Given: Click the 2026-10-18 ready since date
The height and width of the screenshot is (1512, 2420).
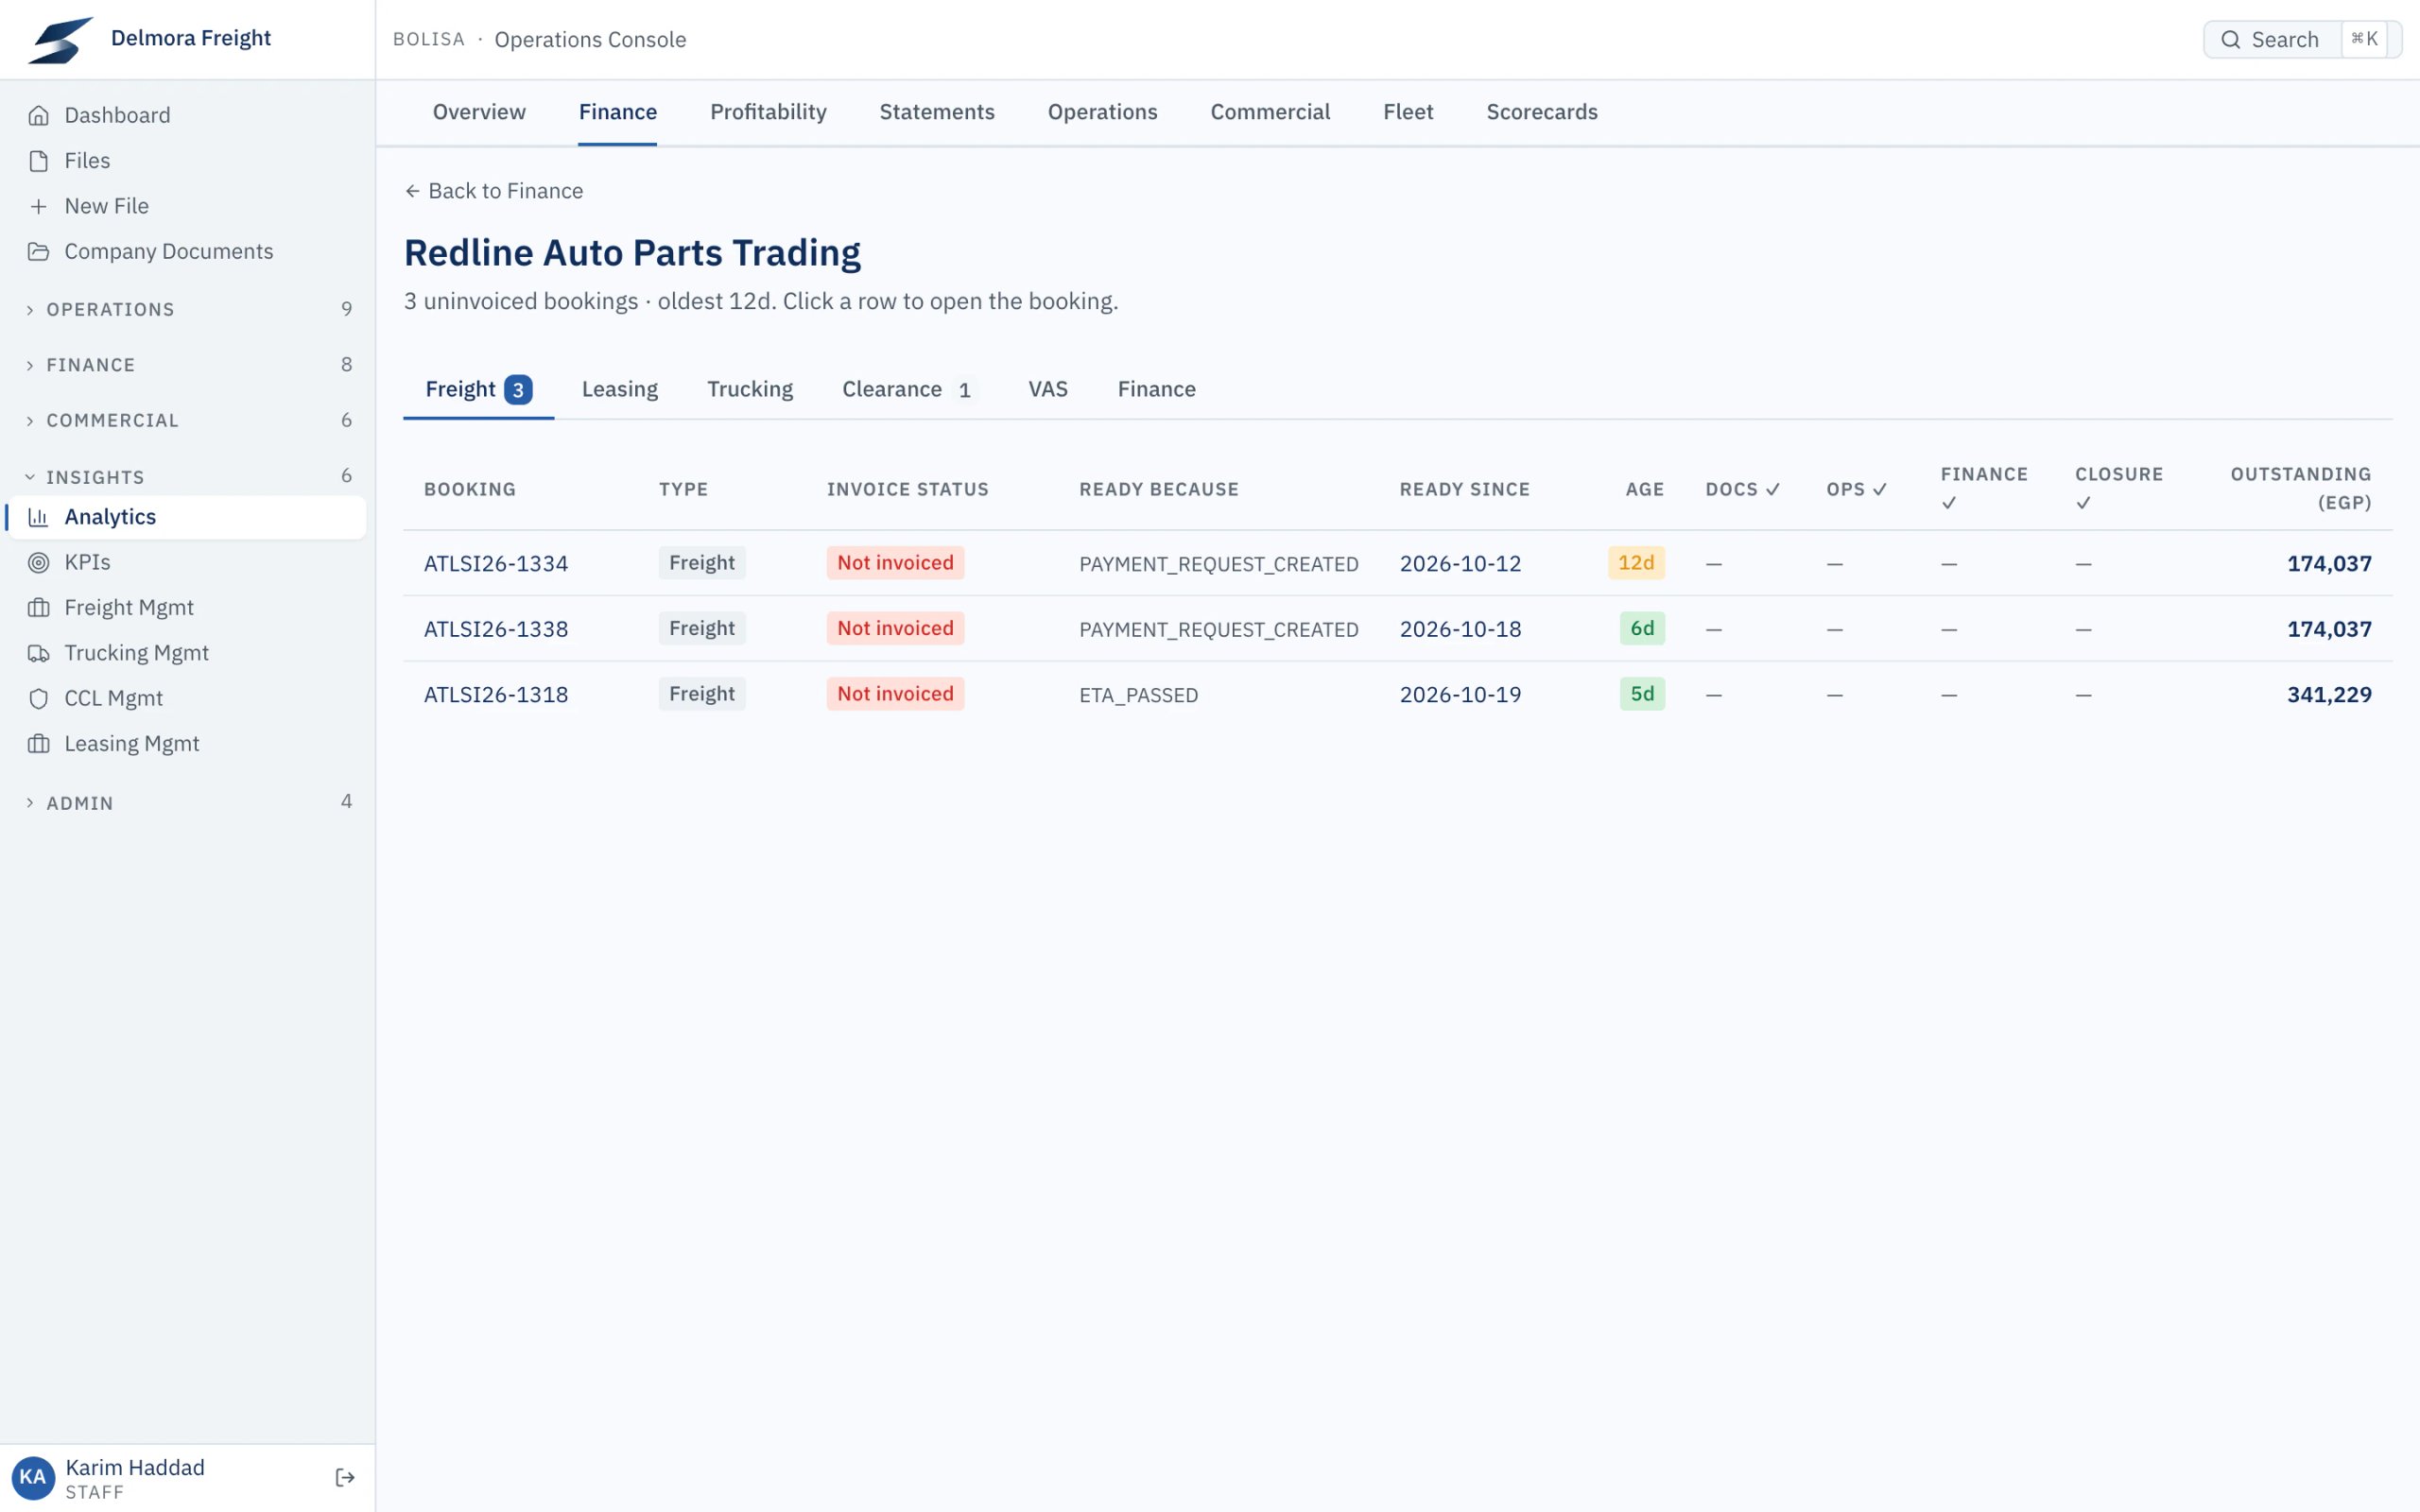Looking at the screenshot, I should (x=1460, y=629).
